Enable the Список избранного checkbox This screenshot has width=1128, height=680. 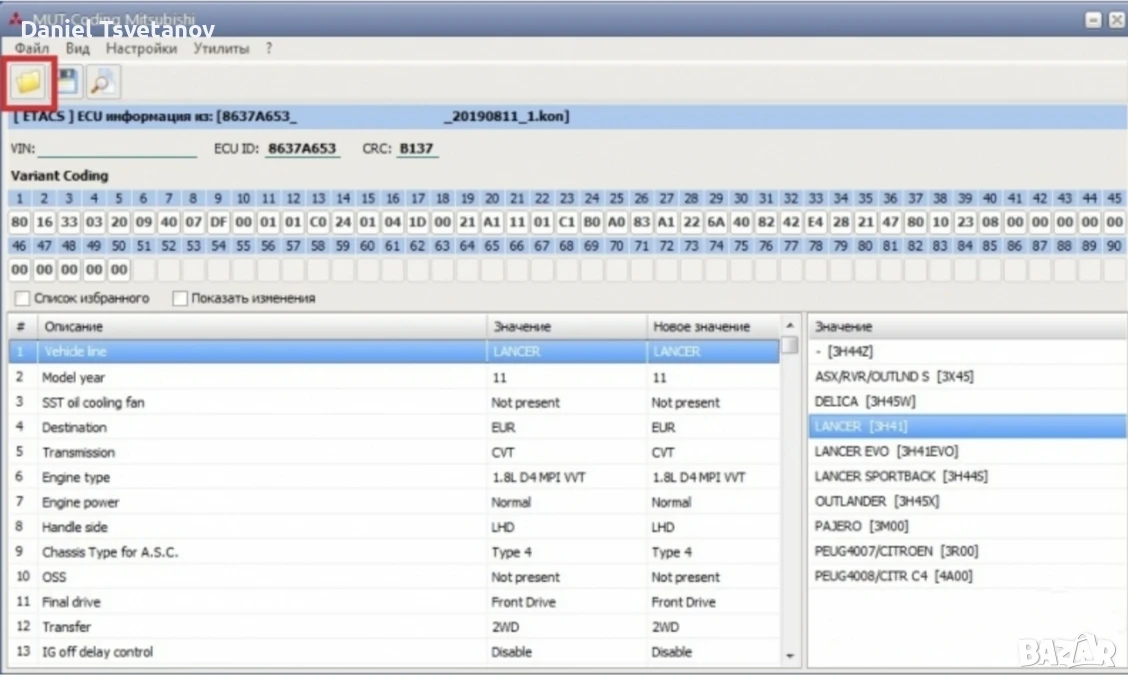coord(22,298)
